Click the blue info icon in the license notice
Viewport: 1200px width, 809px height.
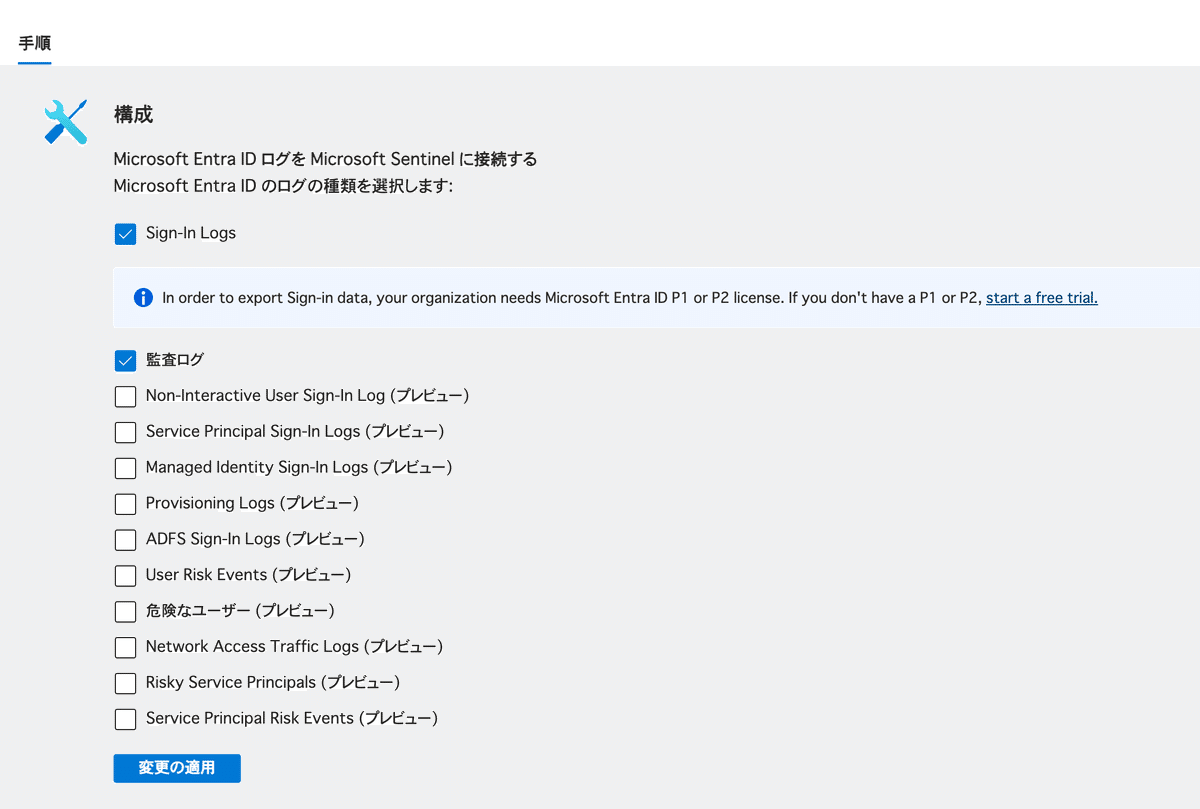pos(143,297)
